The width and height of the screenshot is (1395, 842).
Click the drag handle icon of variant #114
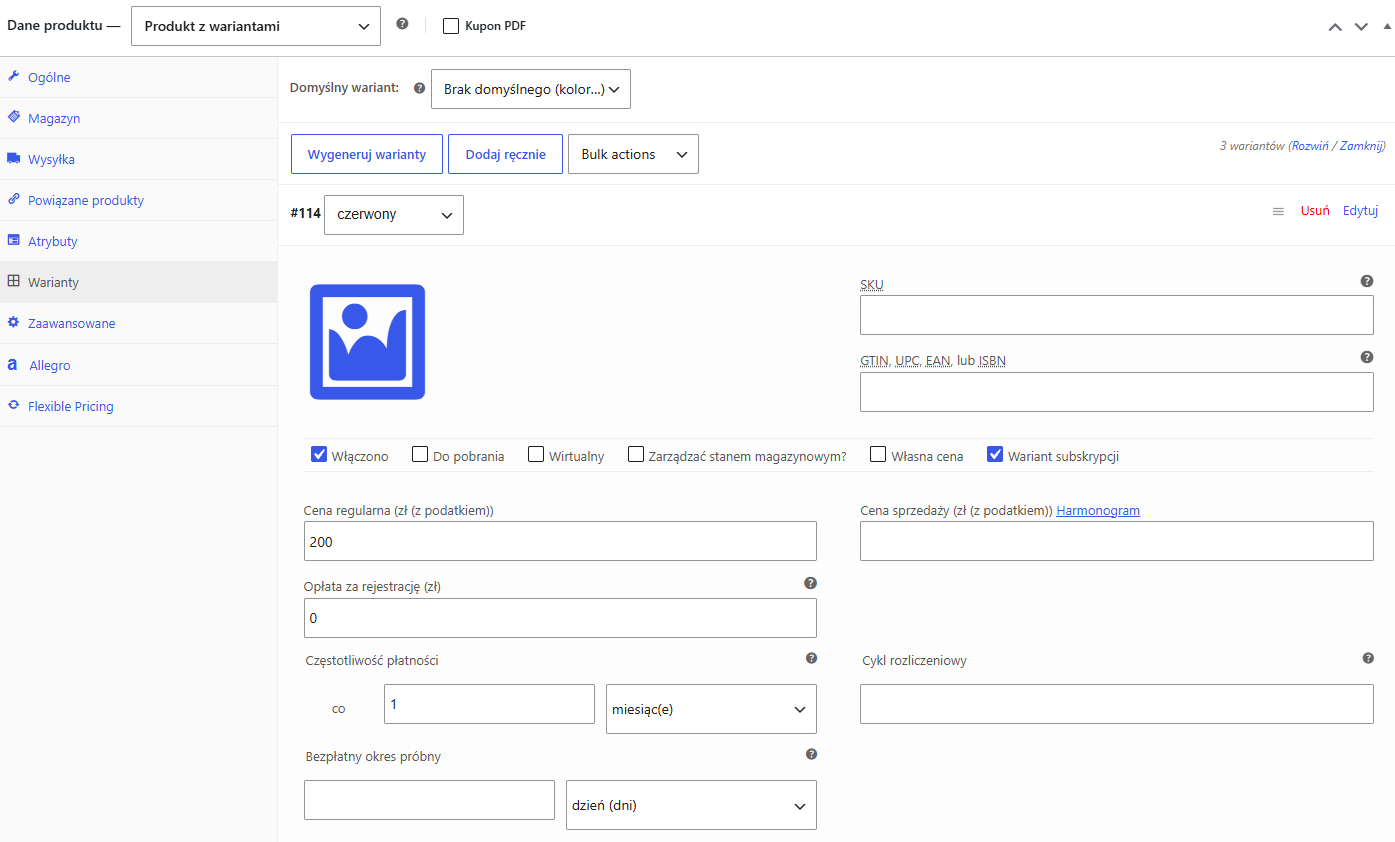pyautogui.click(x=1278, y=211)
